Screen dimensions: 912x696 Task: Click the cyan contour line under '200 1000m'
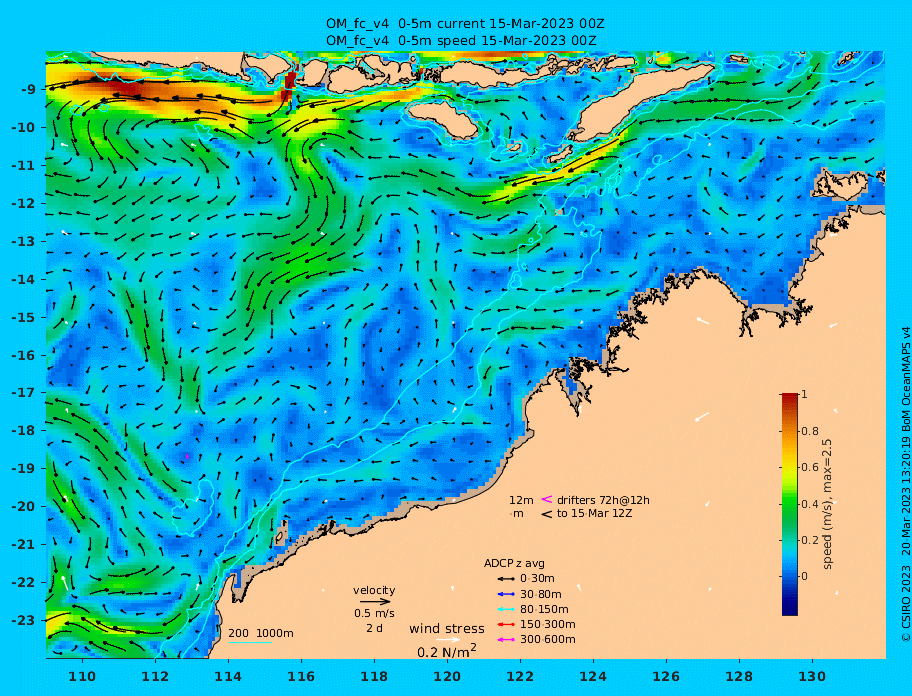[250, 643]
